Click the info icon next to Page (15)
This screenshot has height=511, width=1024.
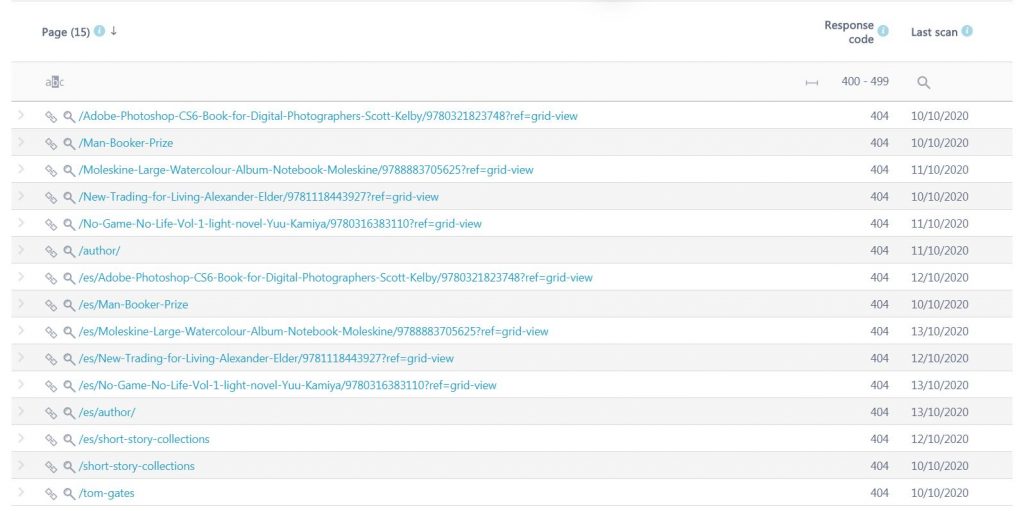coord(99,31)
